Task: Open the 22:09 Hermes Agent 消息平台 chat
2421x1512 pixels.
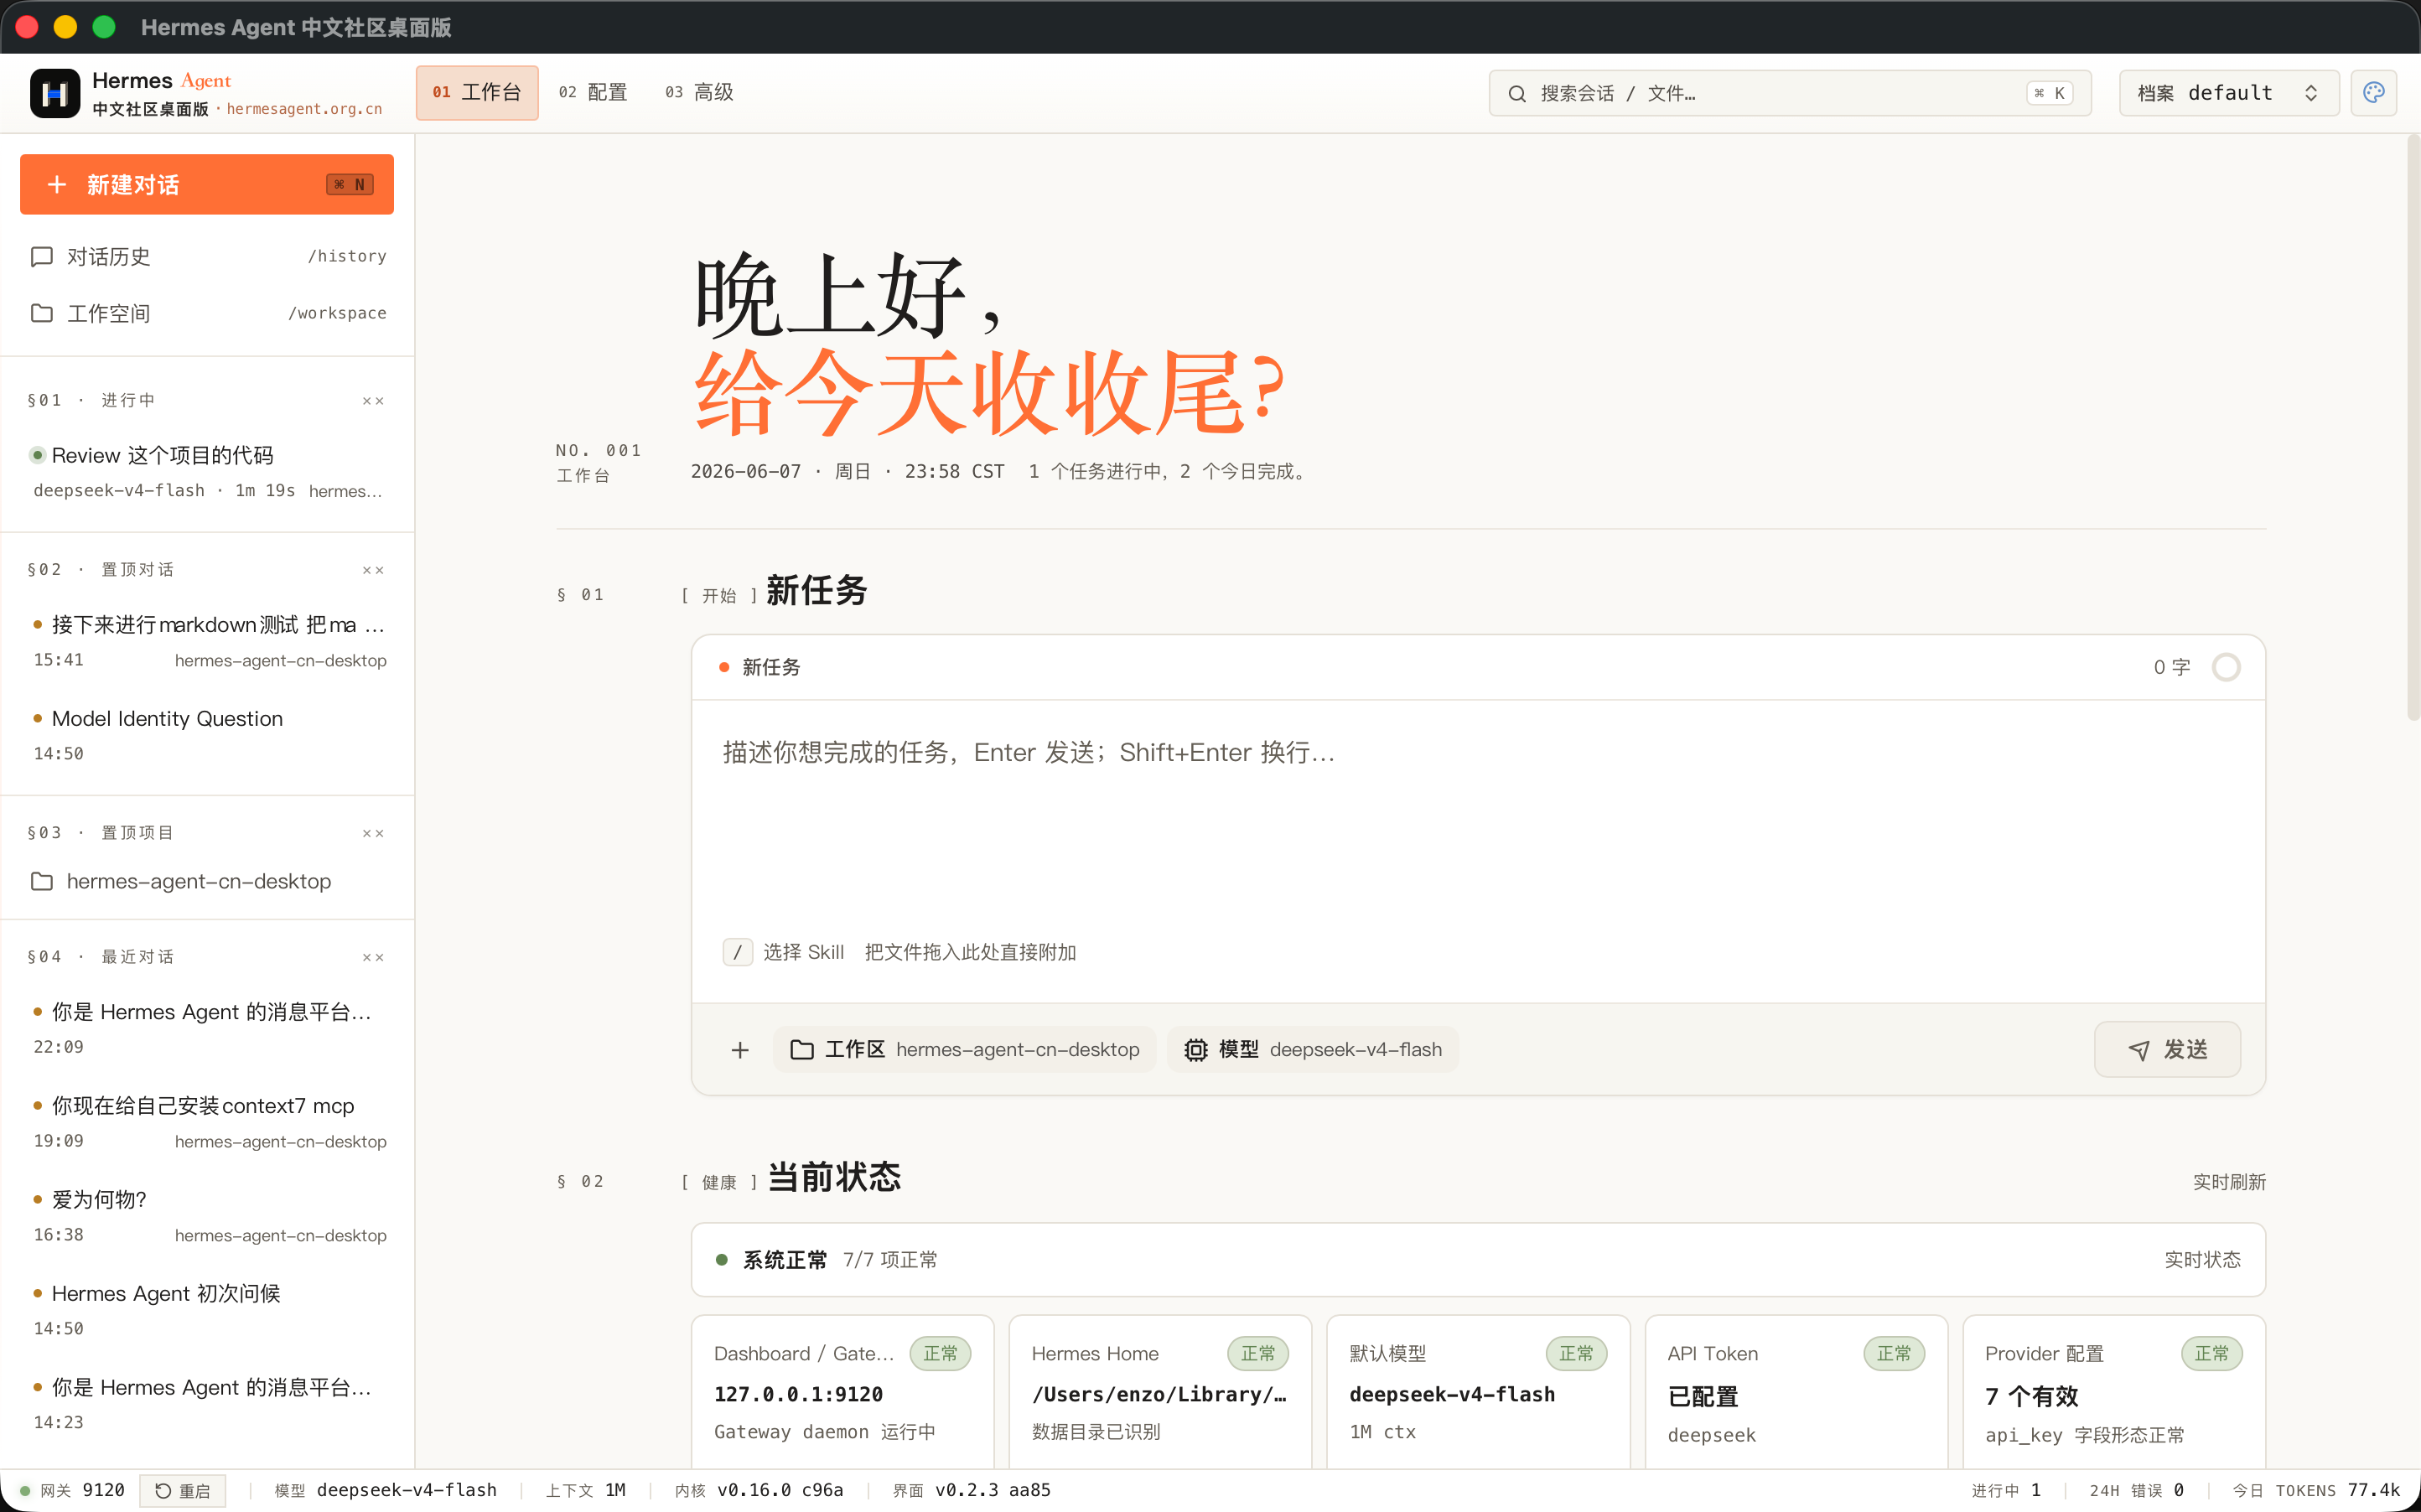Action: (x=207, y=1028)
